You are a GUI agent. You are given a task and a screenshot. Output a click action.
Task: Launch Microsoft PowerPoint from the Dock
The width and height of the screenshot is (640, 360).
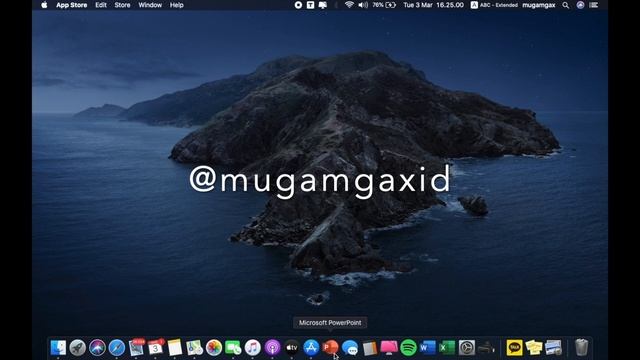[331, 348]
